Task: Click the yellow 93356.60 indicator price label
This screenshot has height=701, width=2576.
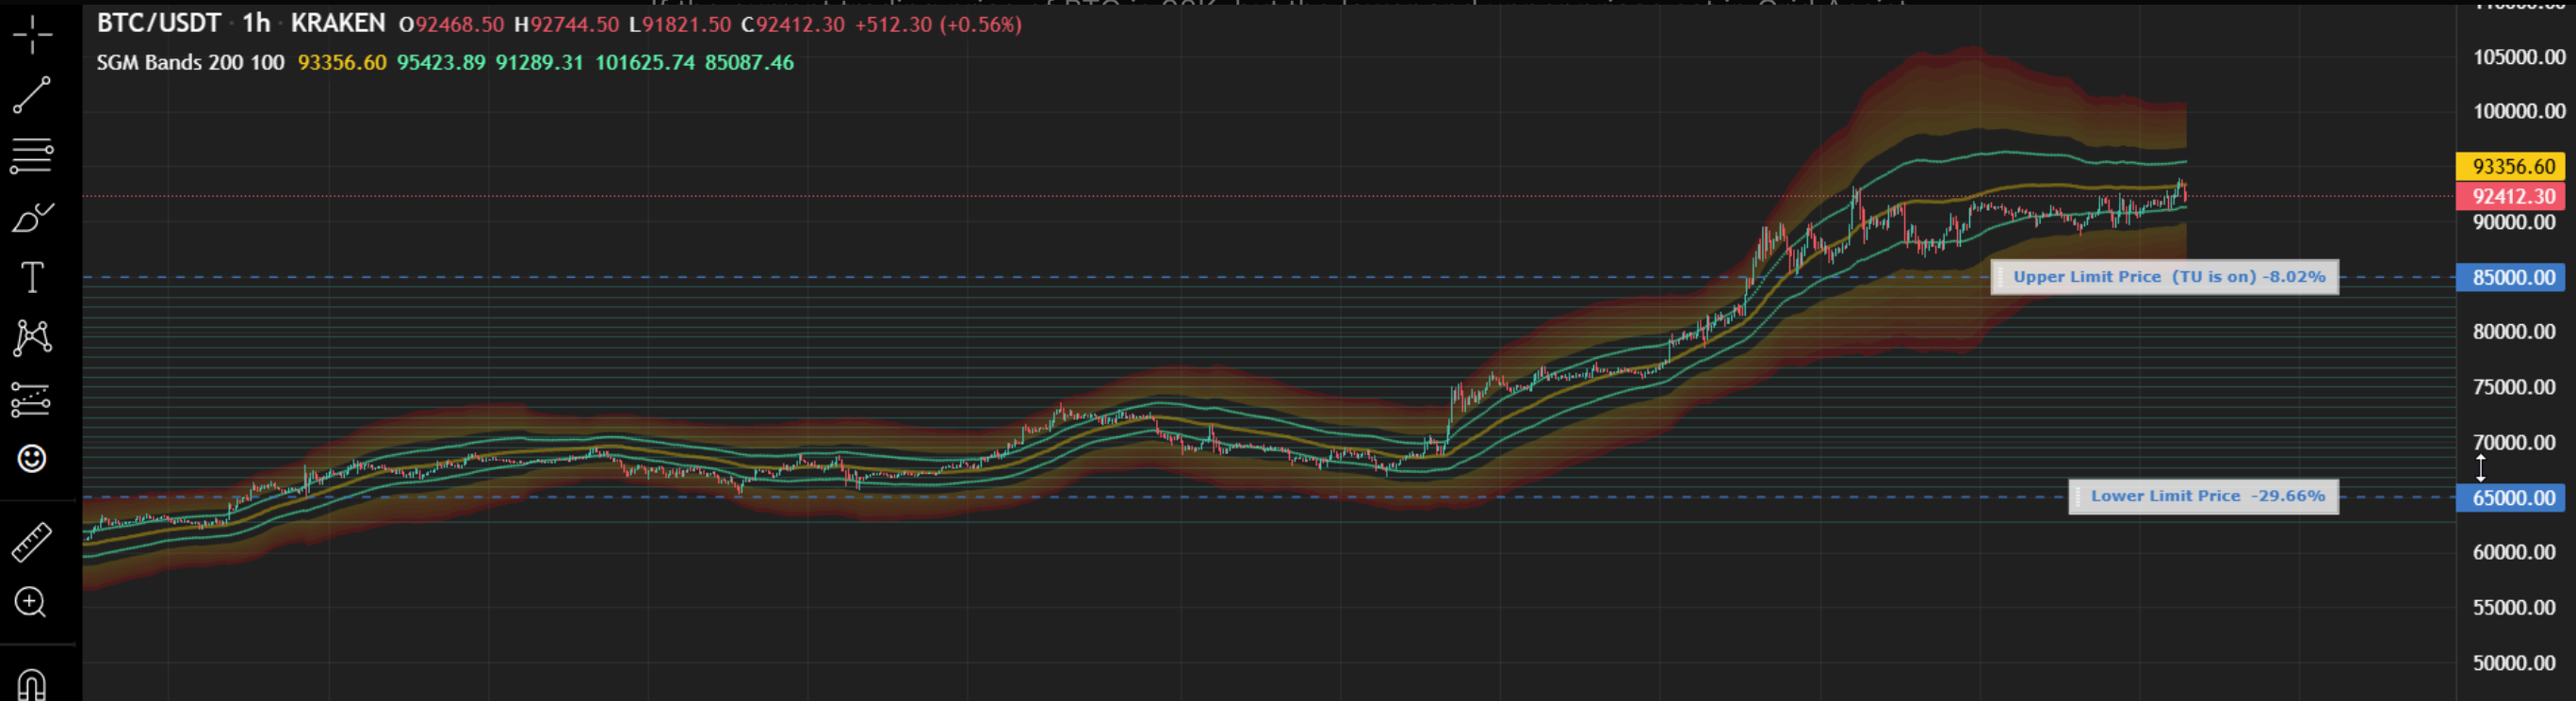Action: (2512, 166)
